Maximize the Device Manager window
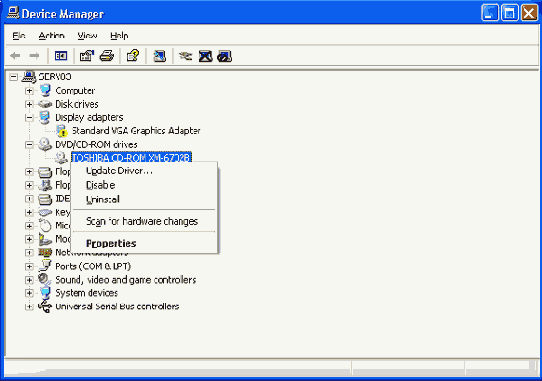The image size is (542, 381). 510,13
